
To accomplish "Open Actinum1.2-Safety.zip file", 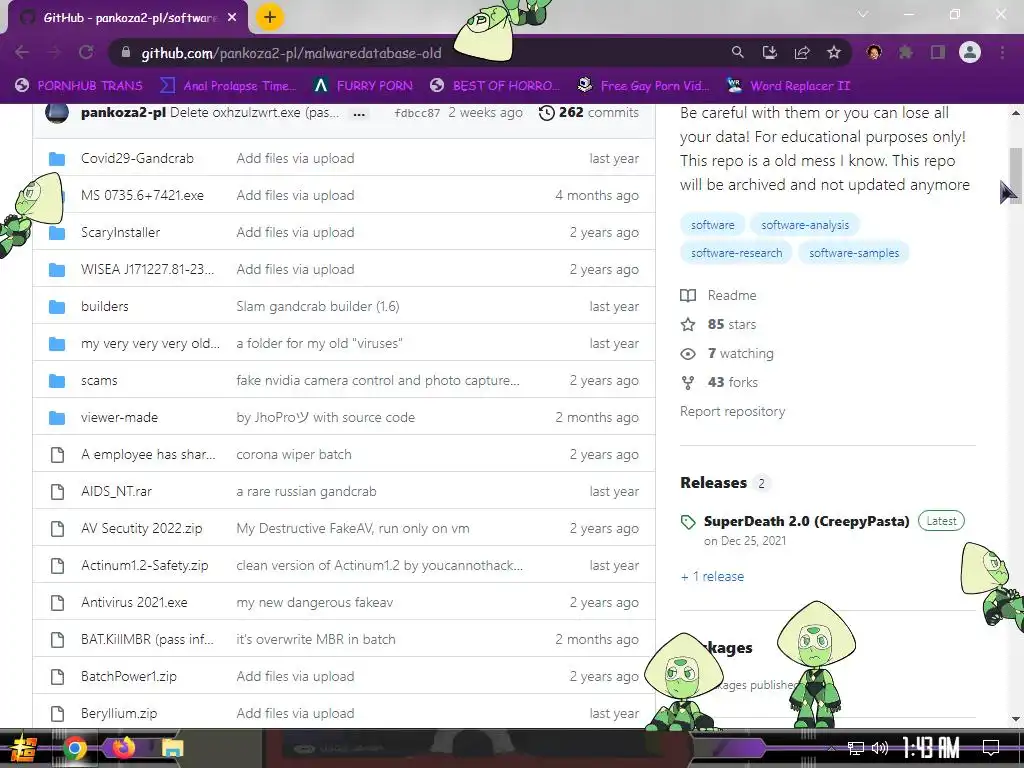I will pos(144,566).
